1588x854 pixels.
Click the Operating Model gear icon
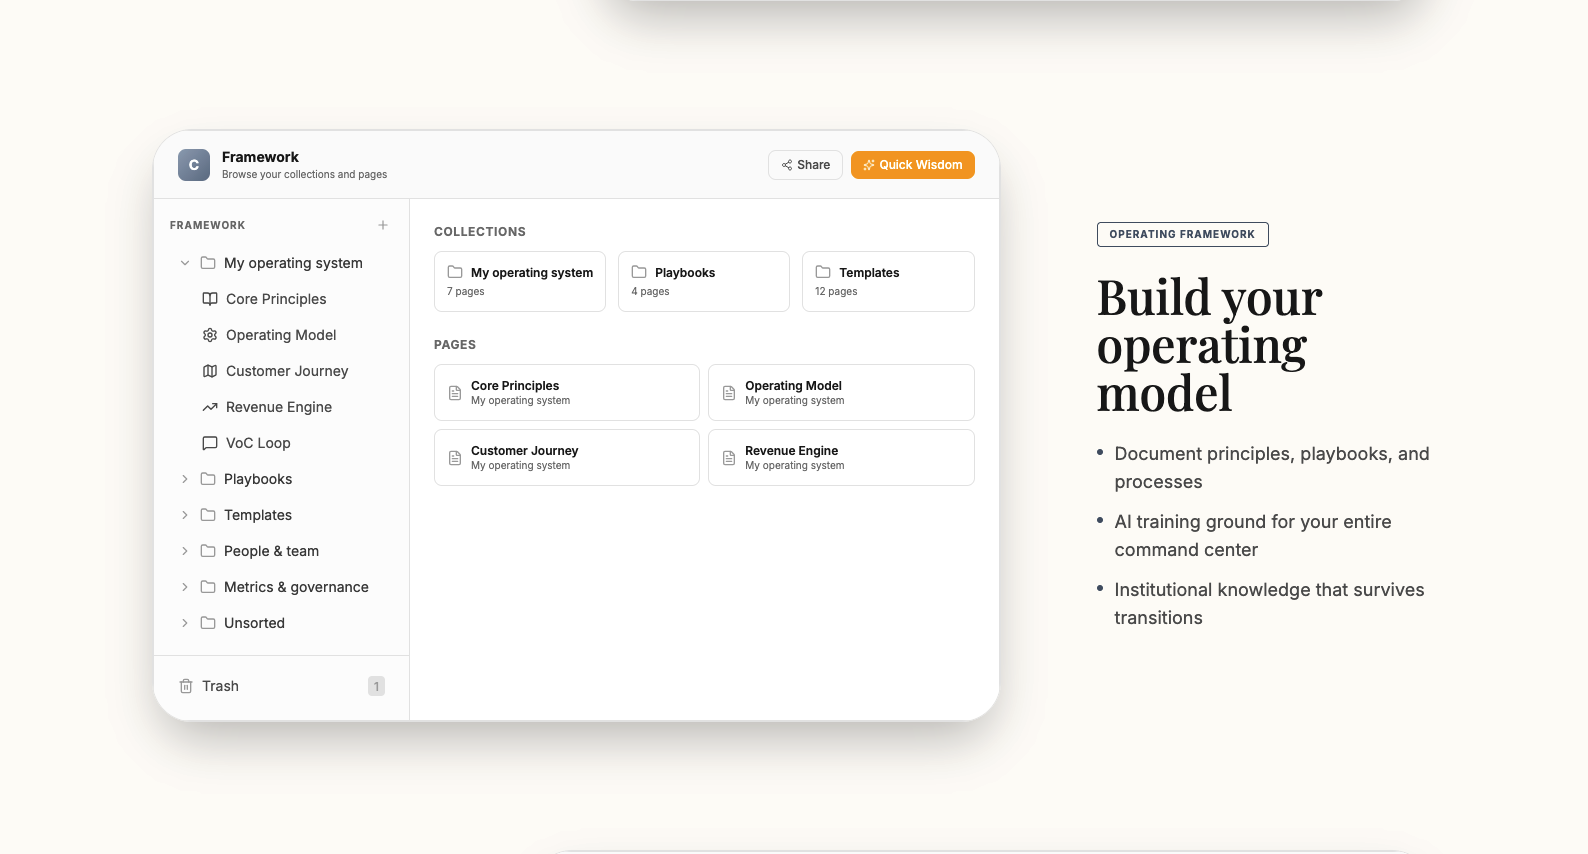[210, 335]
